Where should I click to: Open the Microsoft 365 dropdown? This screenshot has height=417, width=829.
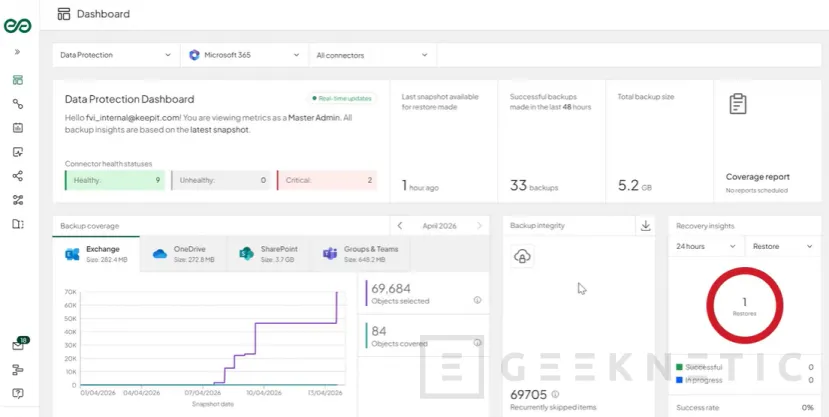(244, 55)
